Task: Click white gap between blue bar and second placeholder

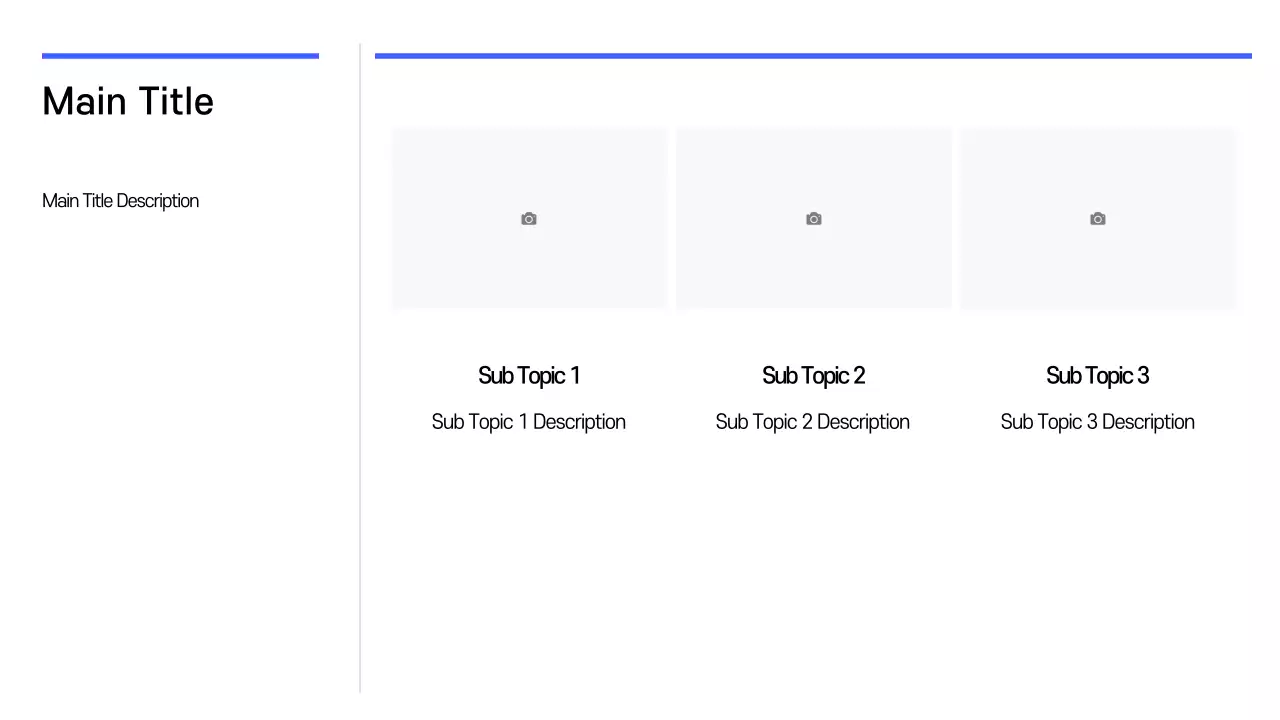Action: [x=813, y=93]
